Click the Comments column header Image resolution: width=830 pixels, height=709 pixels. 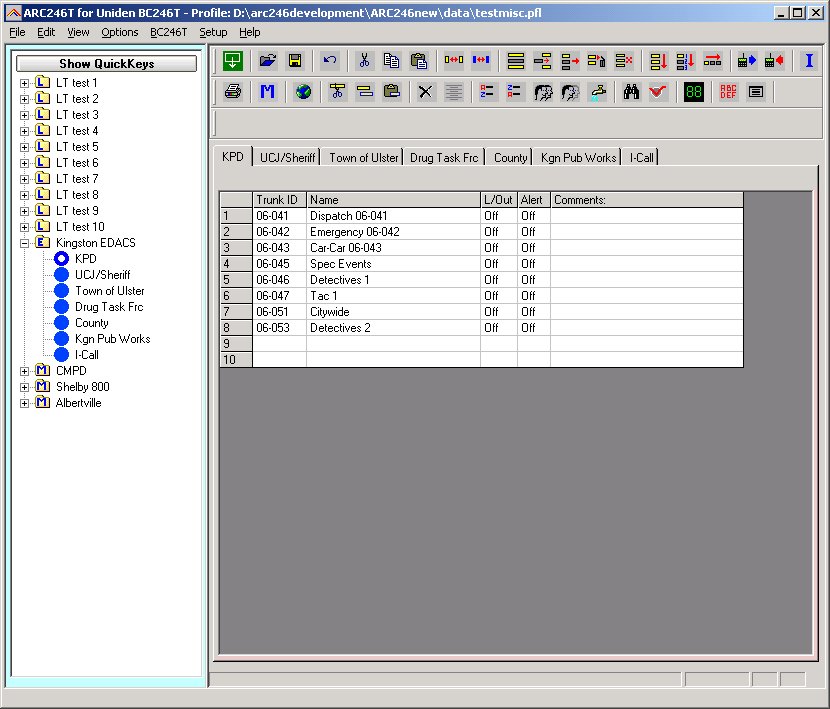[647, 200]
